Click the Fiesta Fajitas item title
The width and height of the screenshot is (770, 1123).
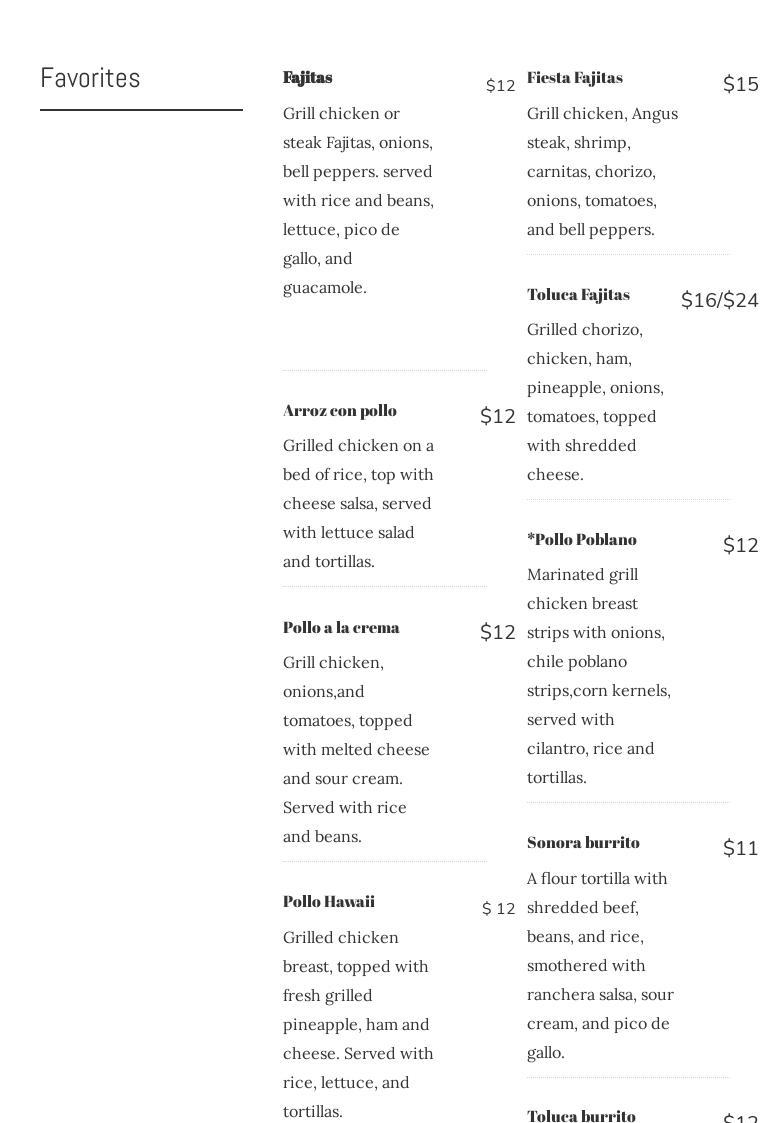tap(575, 77)
